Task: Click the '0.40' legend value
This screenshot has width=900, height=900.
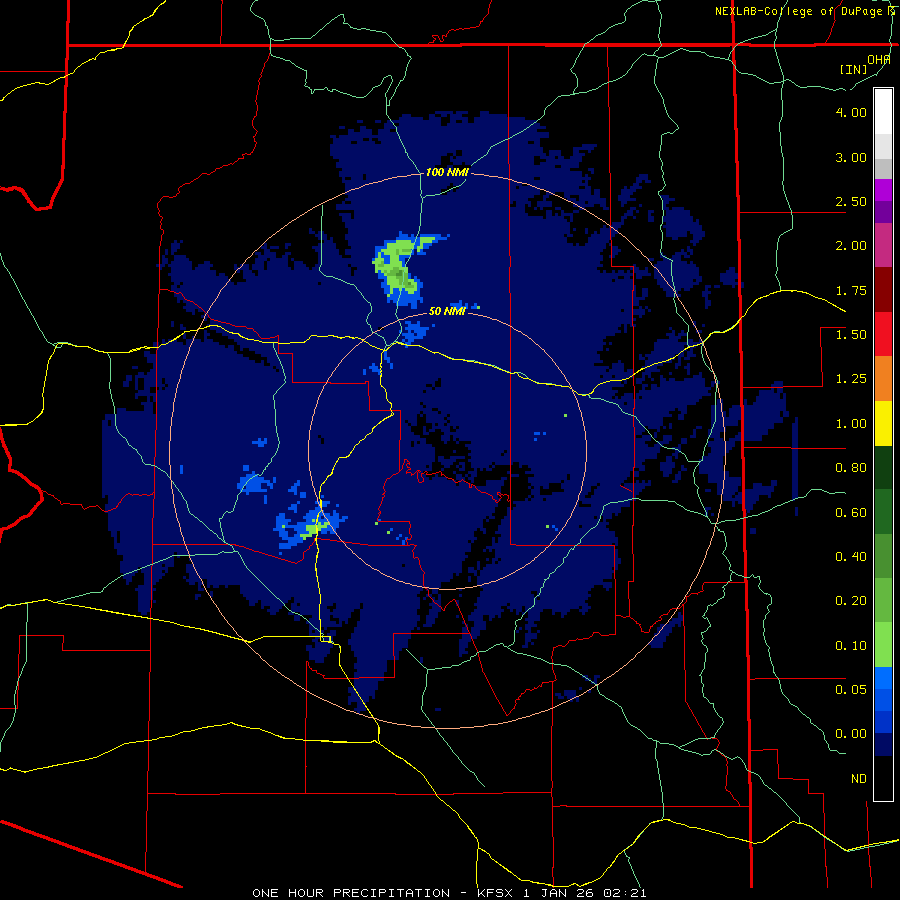Action: [x=851, y=557]
